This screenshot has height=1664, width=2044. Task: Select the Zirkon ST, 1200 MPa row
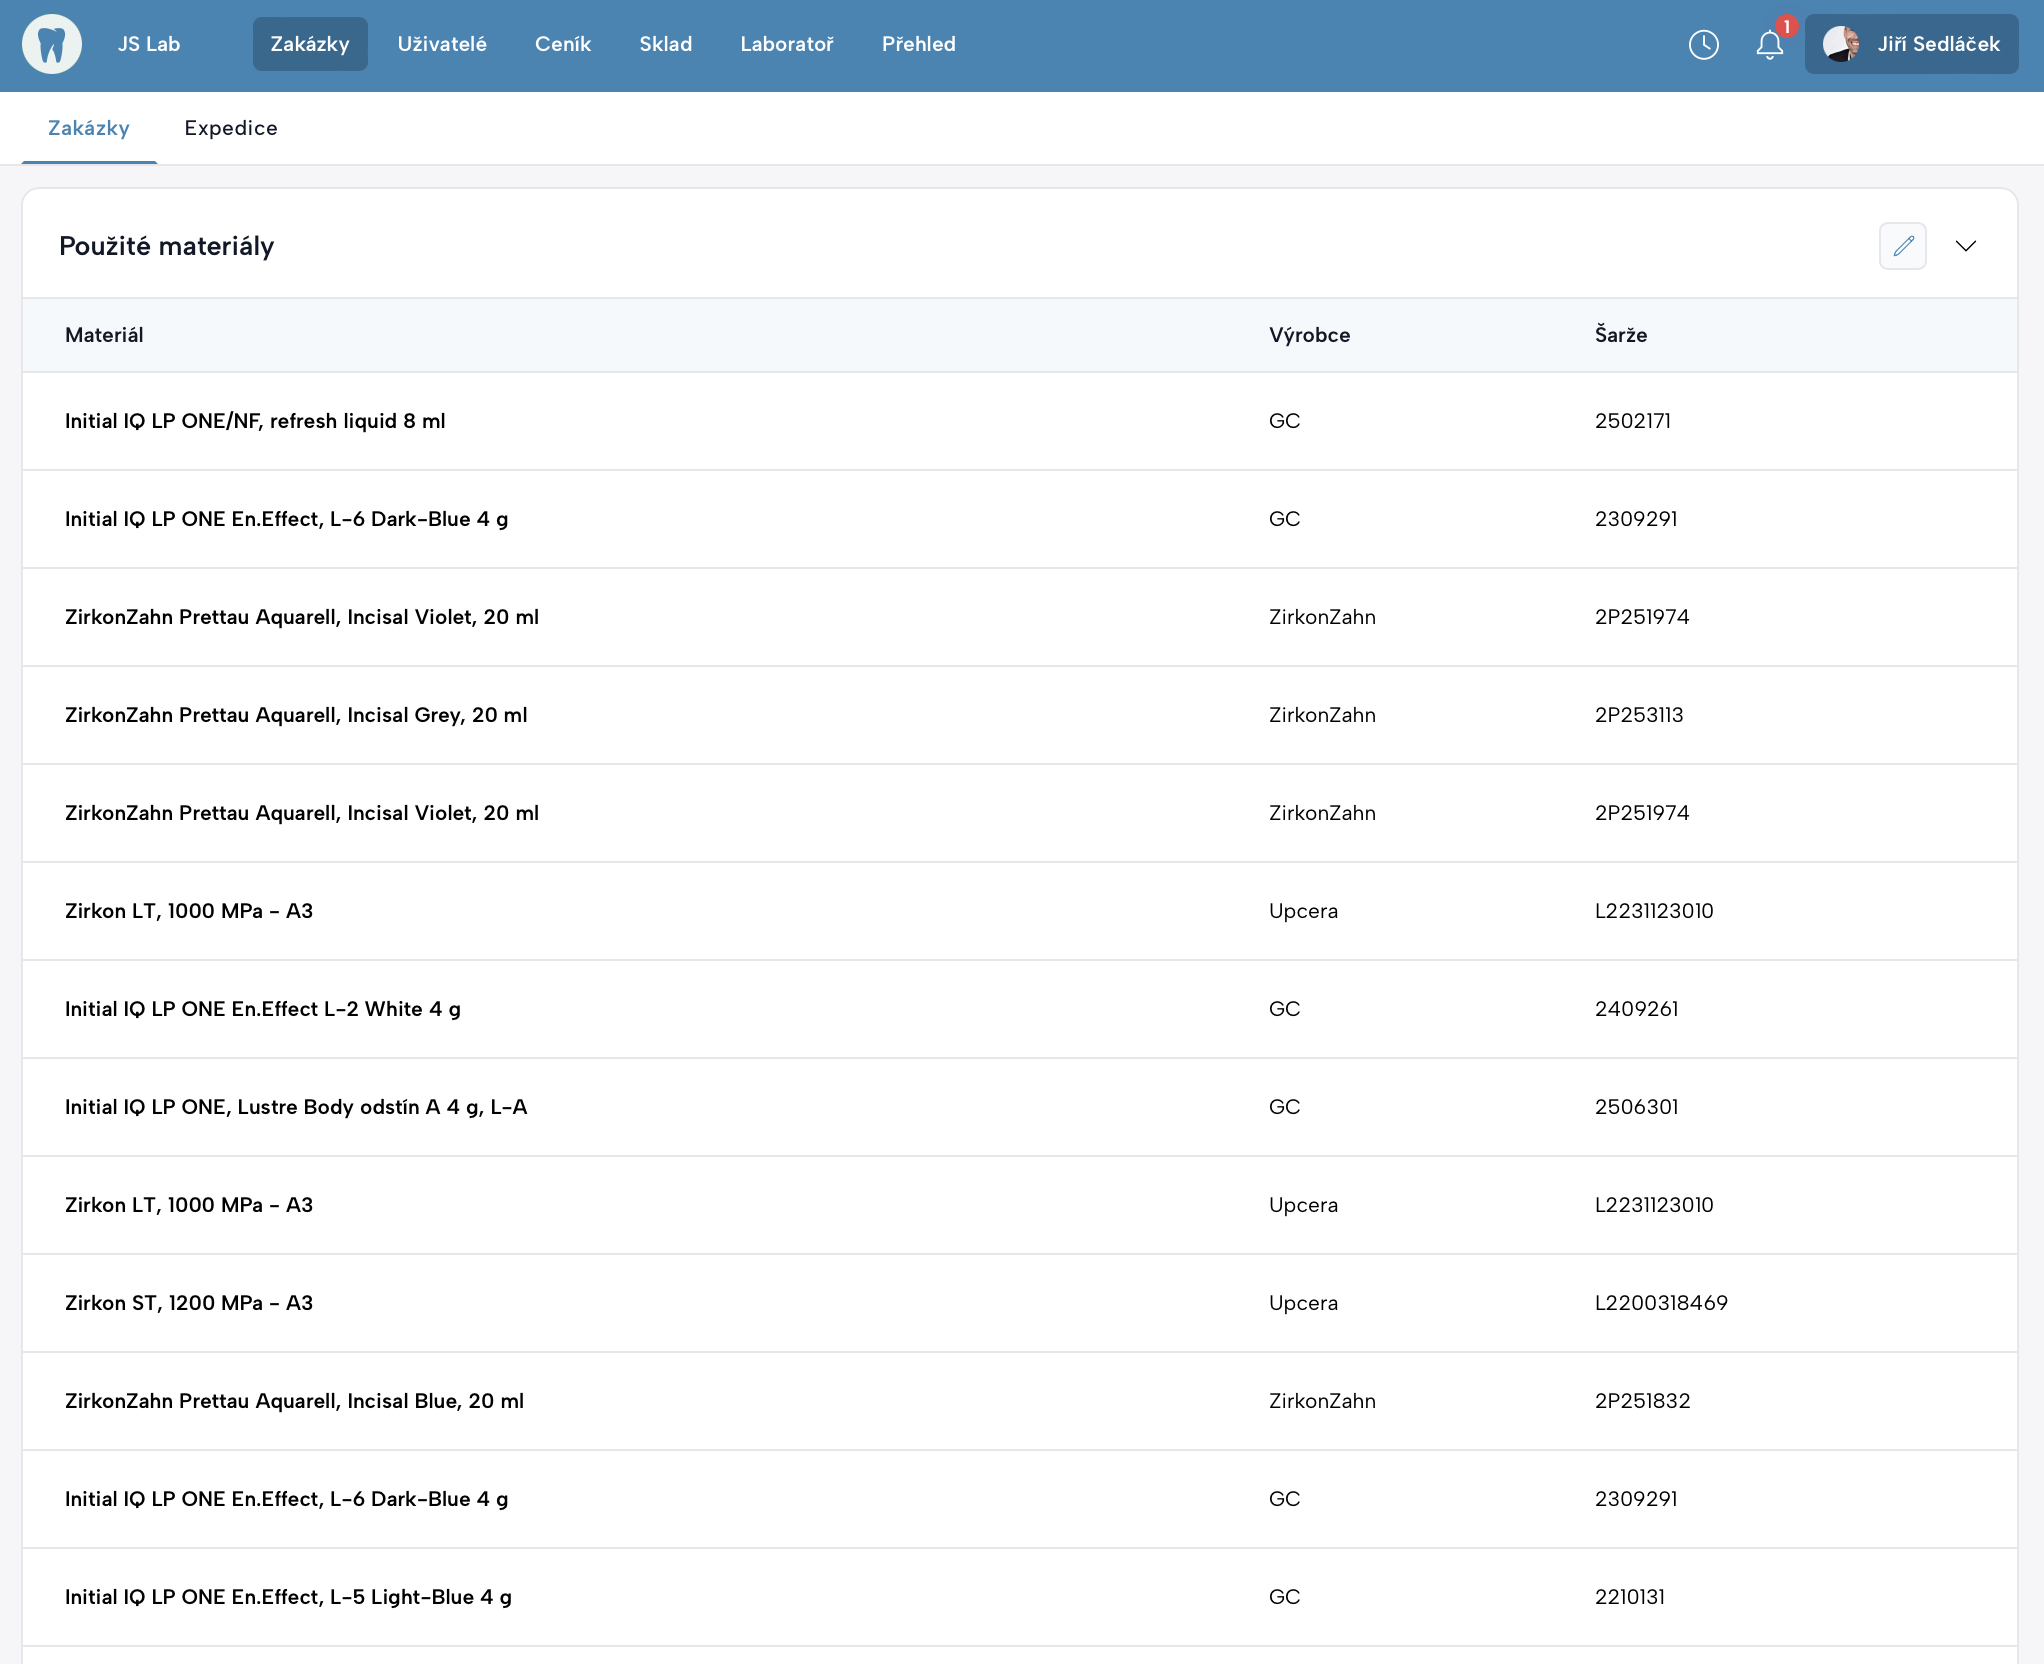189,1303
